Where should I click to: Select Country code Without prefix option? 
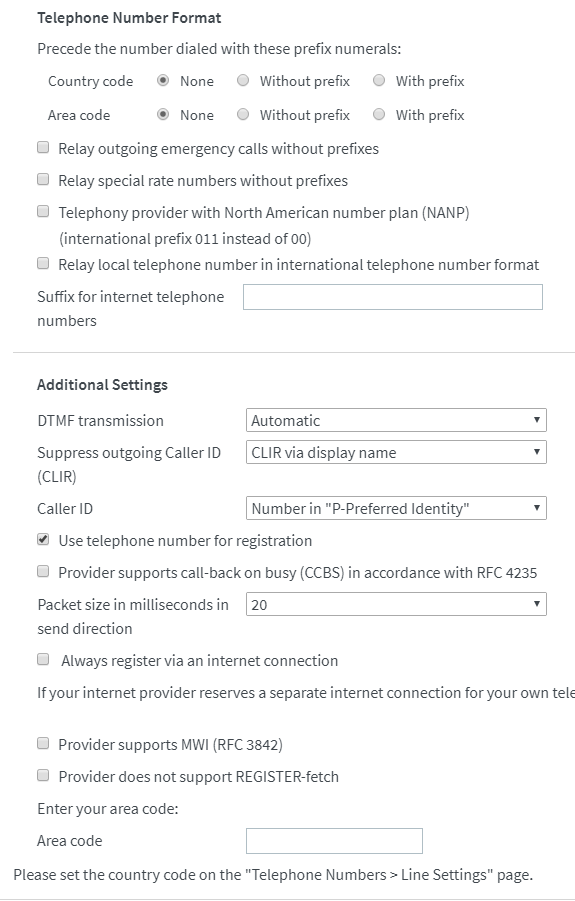[243, 80]
